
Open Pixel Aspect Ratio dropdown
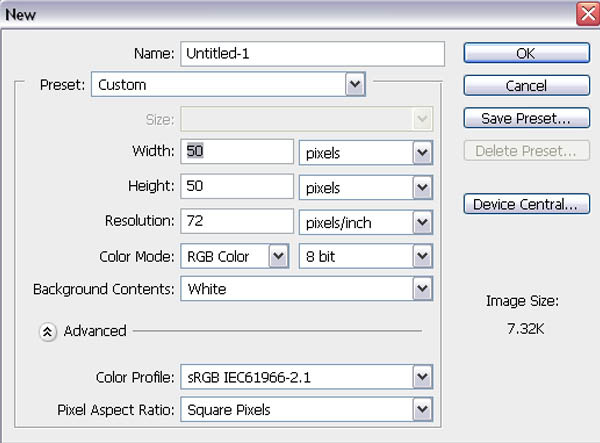422,409
